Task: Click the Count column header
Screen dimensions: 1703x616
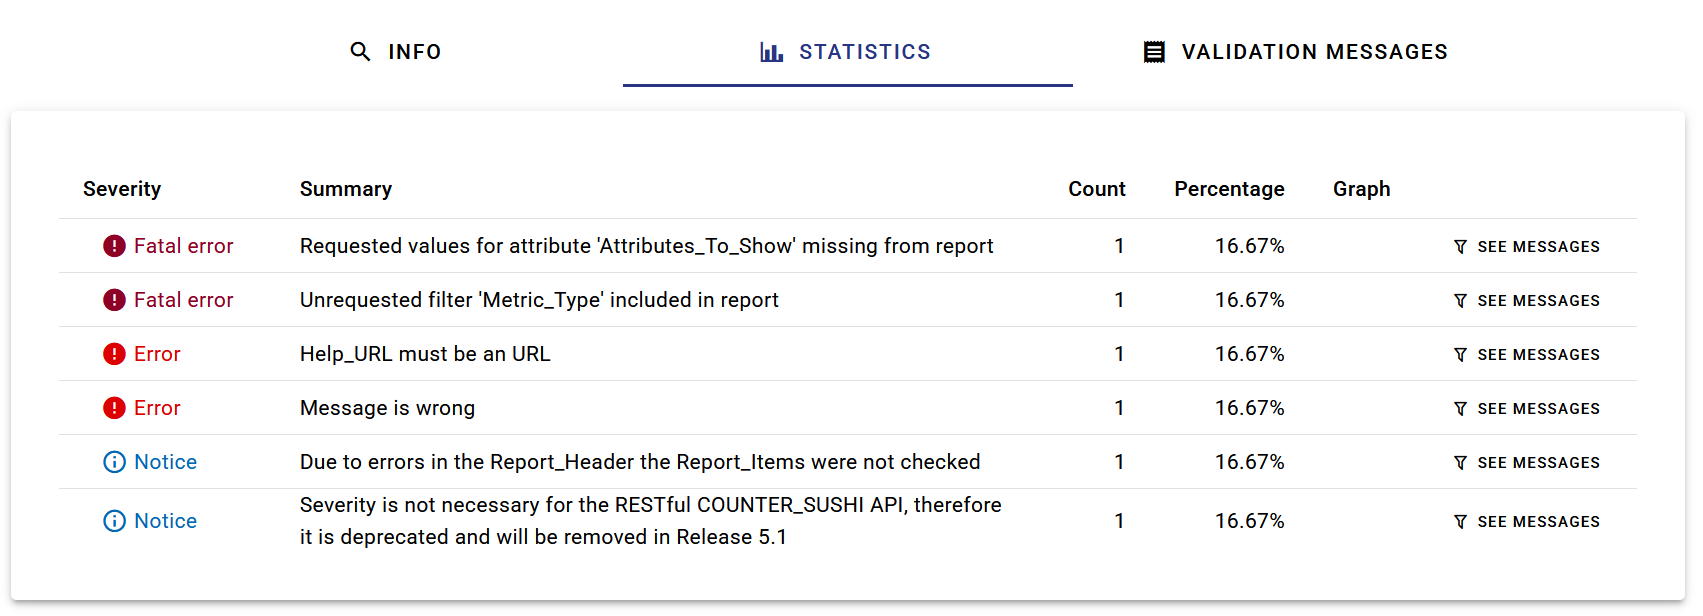Action: point(1096,189)
